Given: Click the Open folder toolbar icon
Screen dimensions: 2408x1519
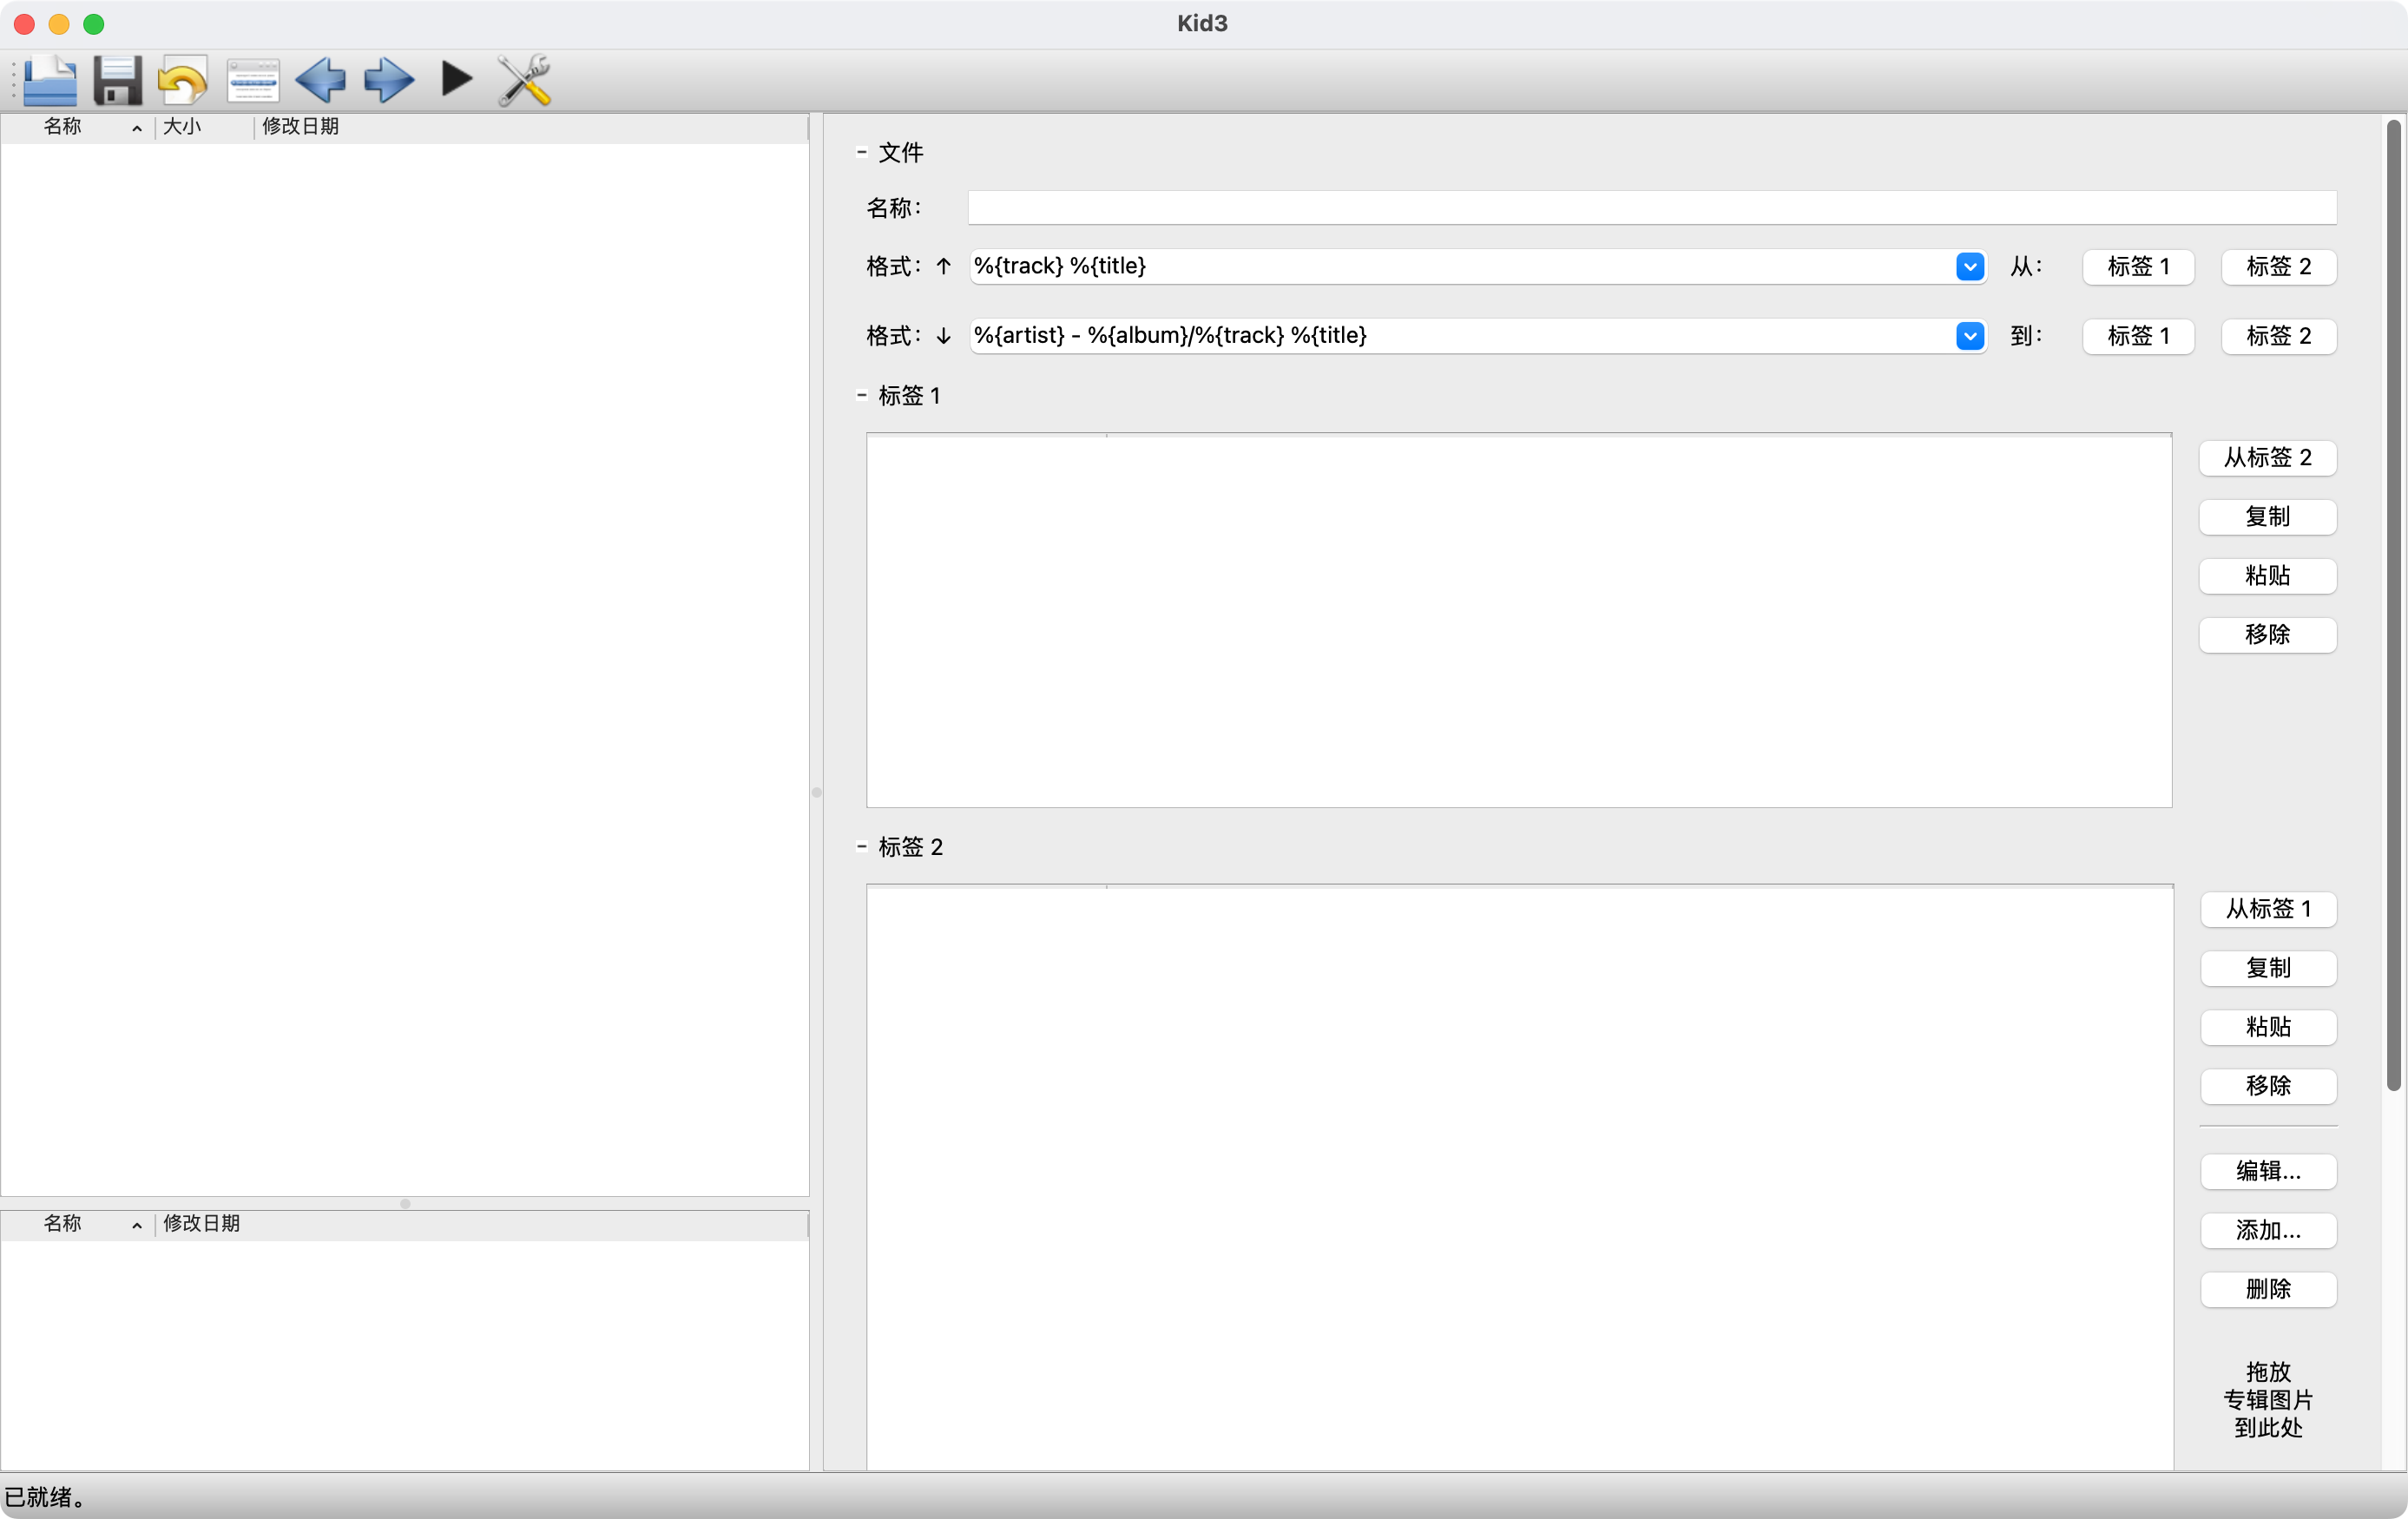Looking at the screenshot, I should 50,80.
